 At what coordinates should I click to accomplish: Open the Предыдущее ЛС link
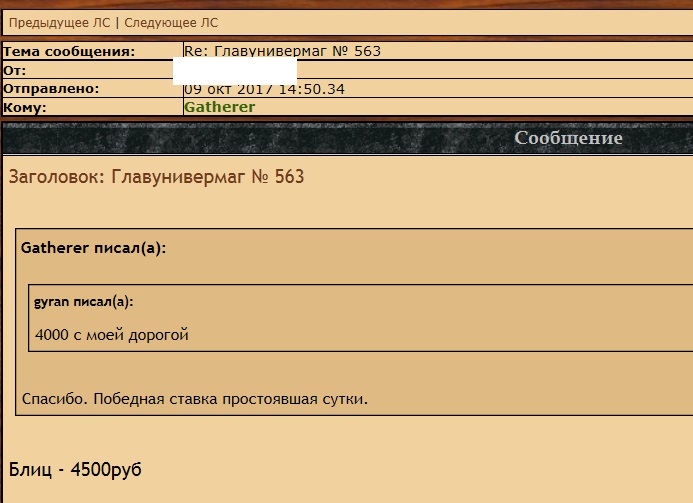click(59, 22)
